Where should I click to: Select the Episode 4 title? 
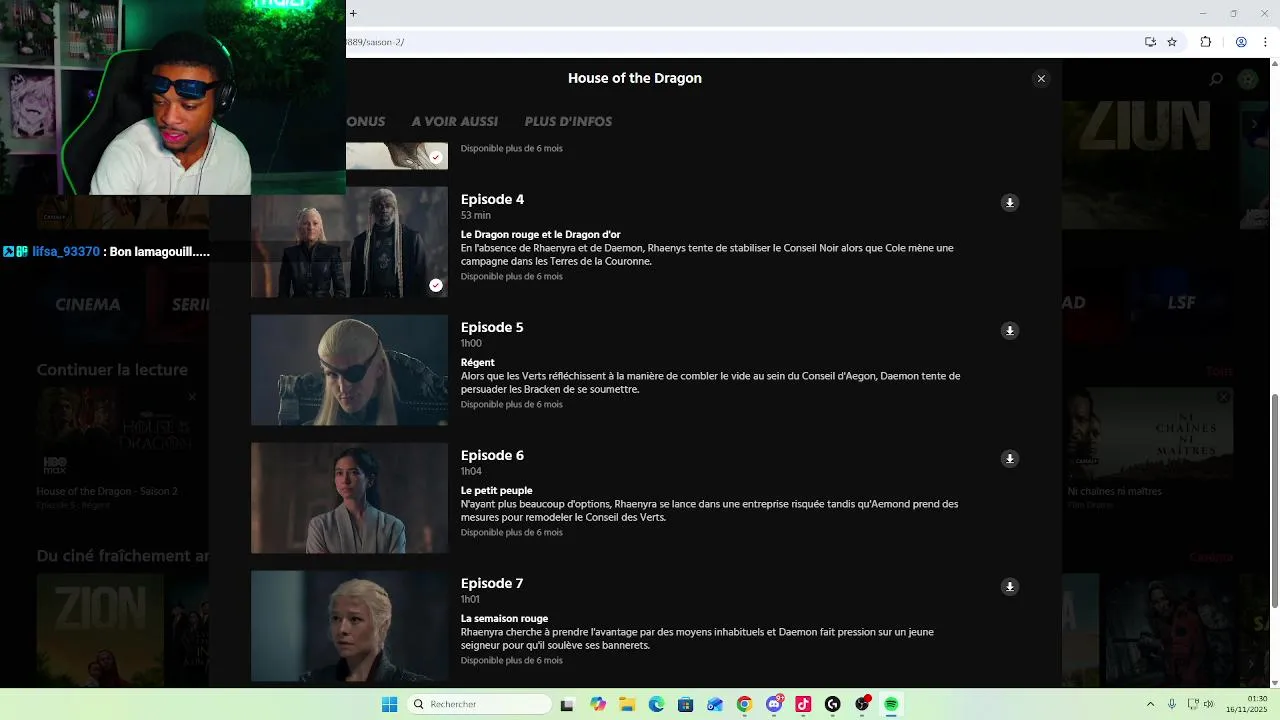(492, 199)
